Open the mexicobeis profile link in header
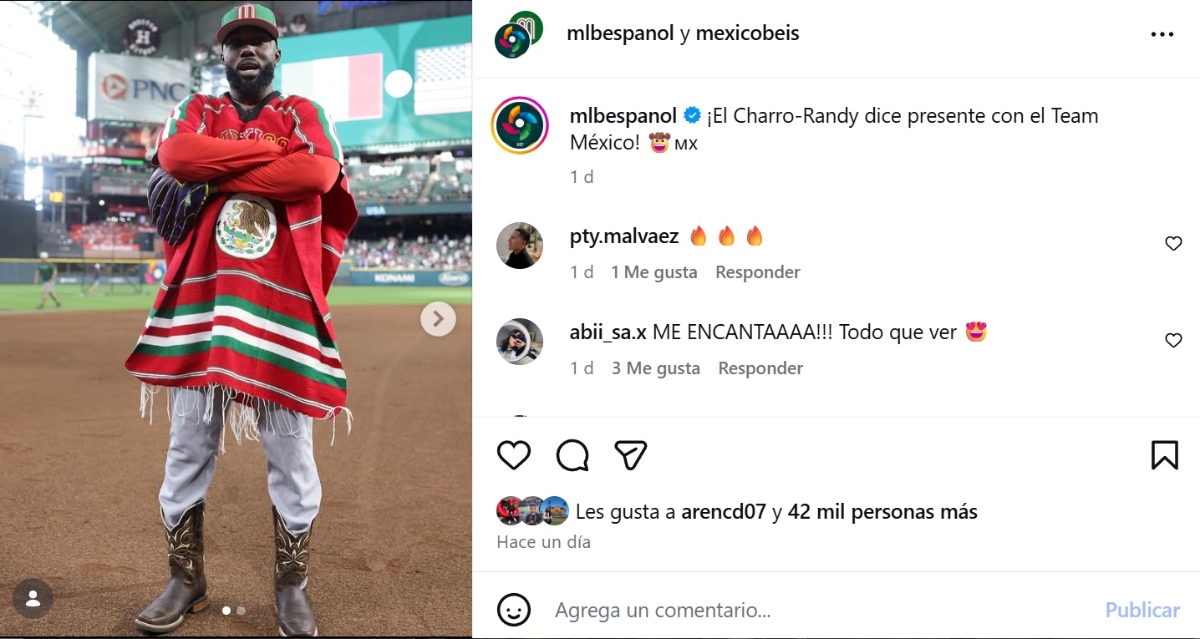Image resolution: width=1200 pixels, height=639 pixels. 747,33
